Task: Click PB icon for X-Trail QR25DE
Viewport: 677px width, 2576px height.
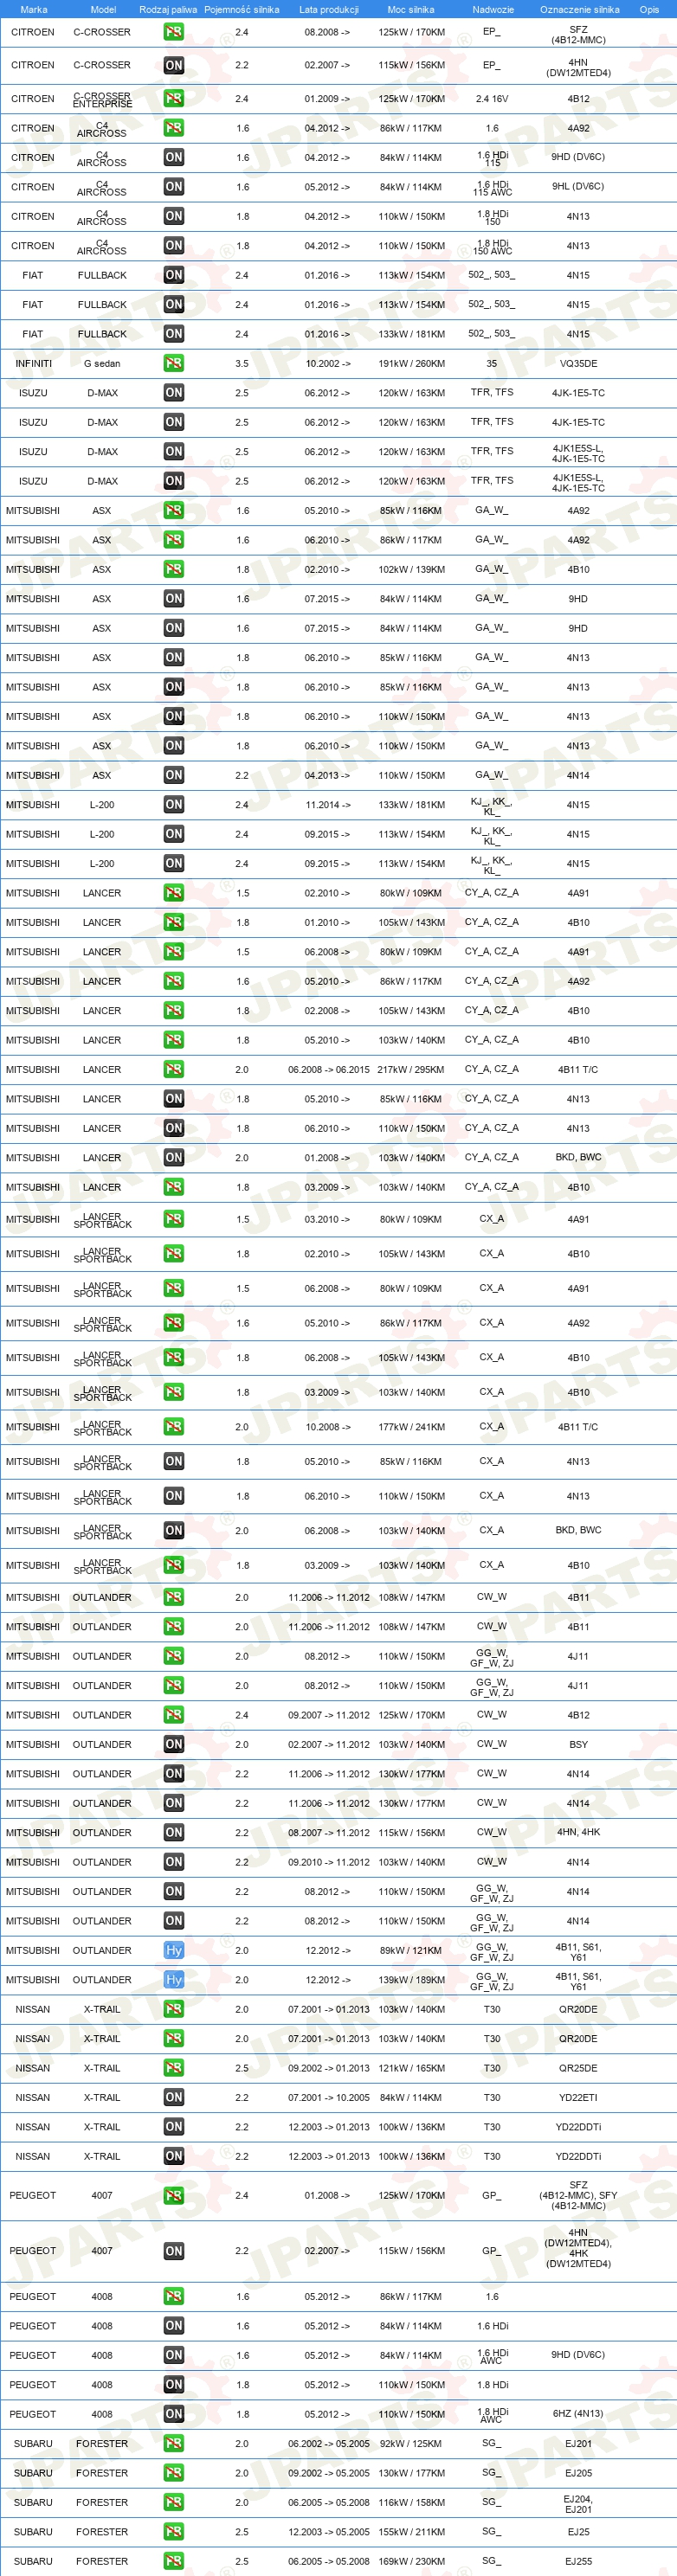Action: point(174,2068)
